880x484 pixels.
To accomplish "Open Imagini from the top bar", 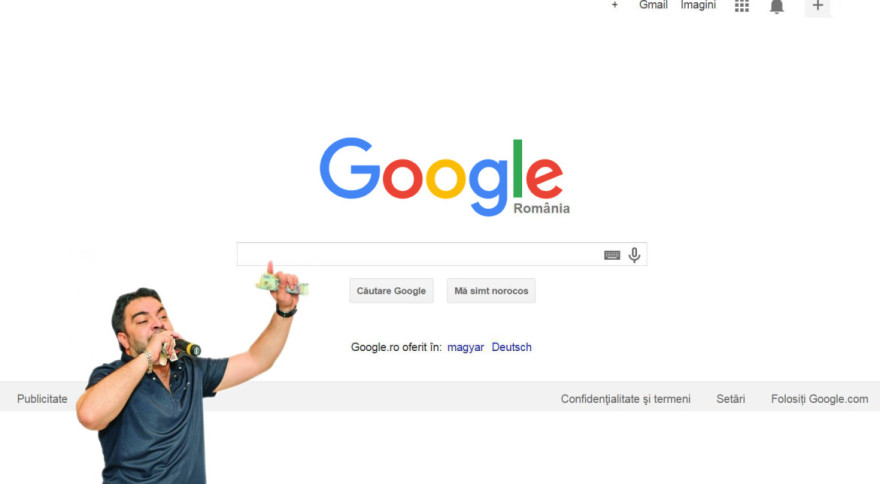I will pos(698,5).
